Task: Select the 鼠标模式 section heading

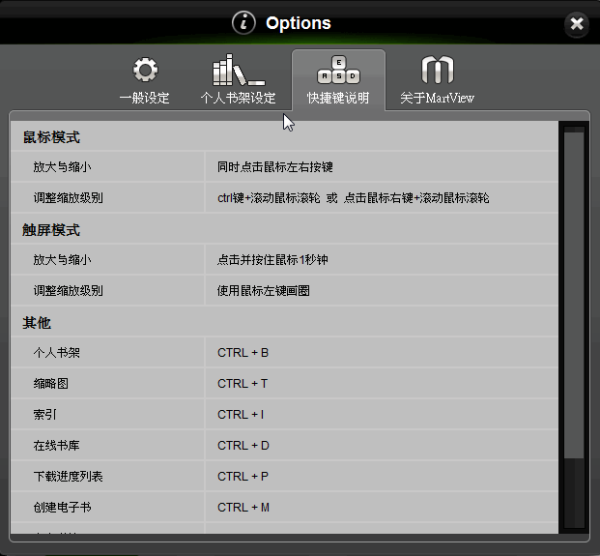Action: click(51, 137)
